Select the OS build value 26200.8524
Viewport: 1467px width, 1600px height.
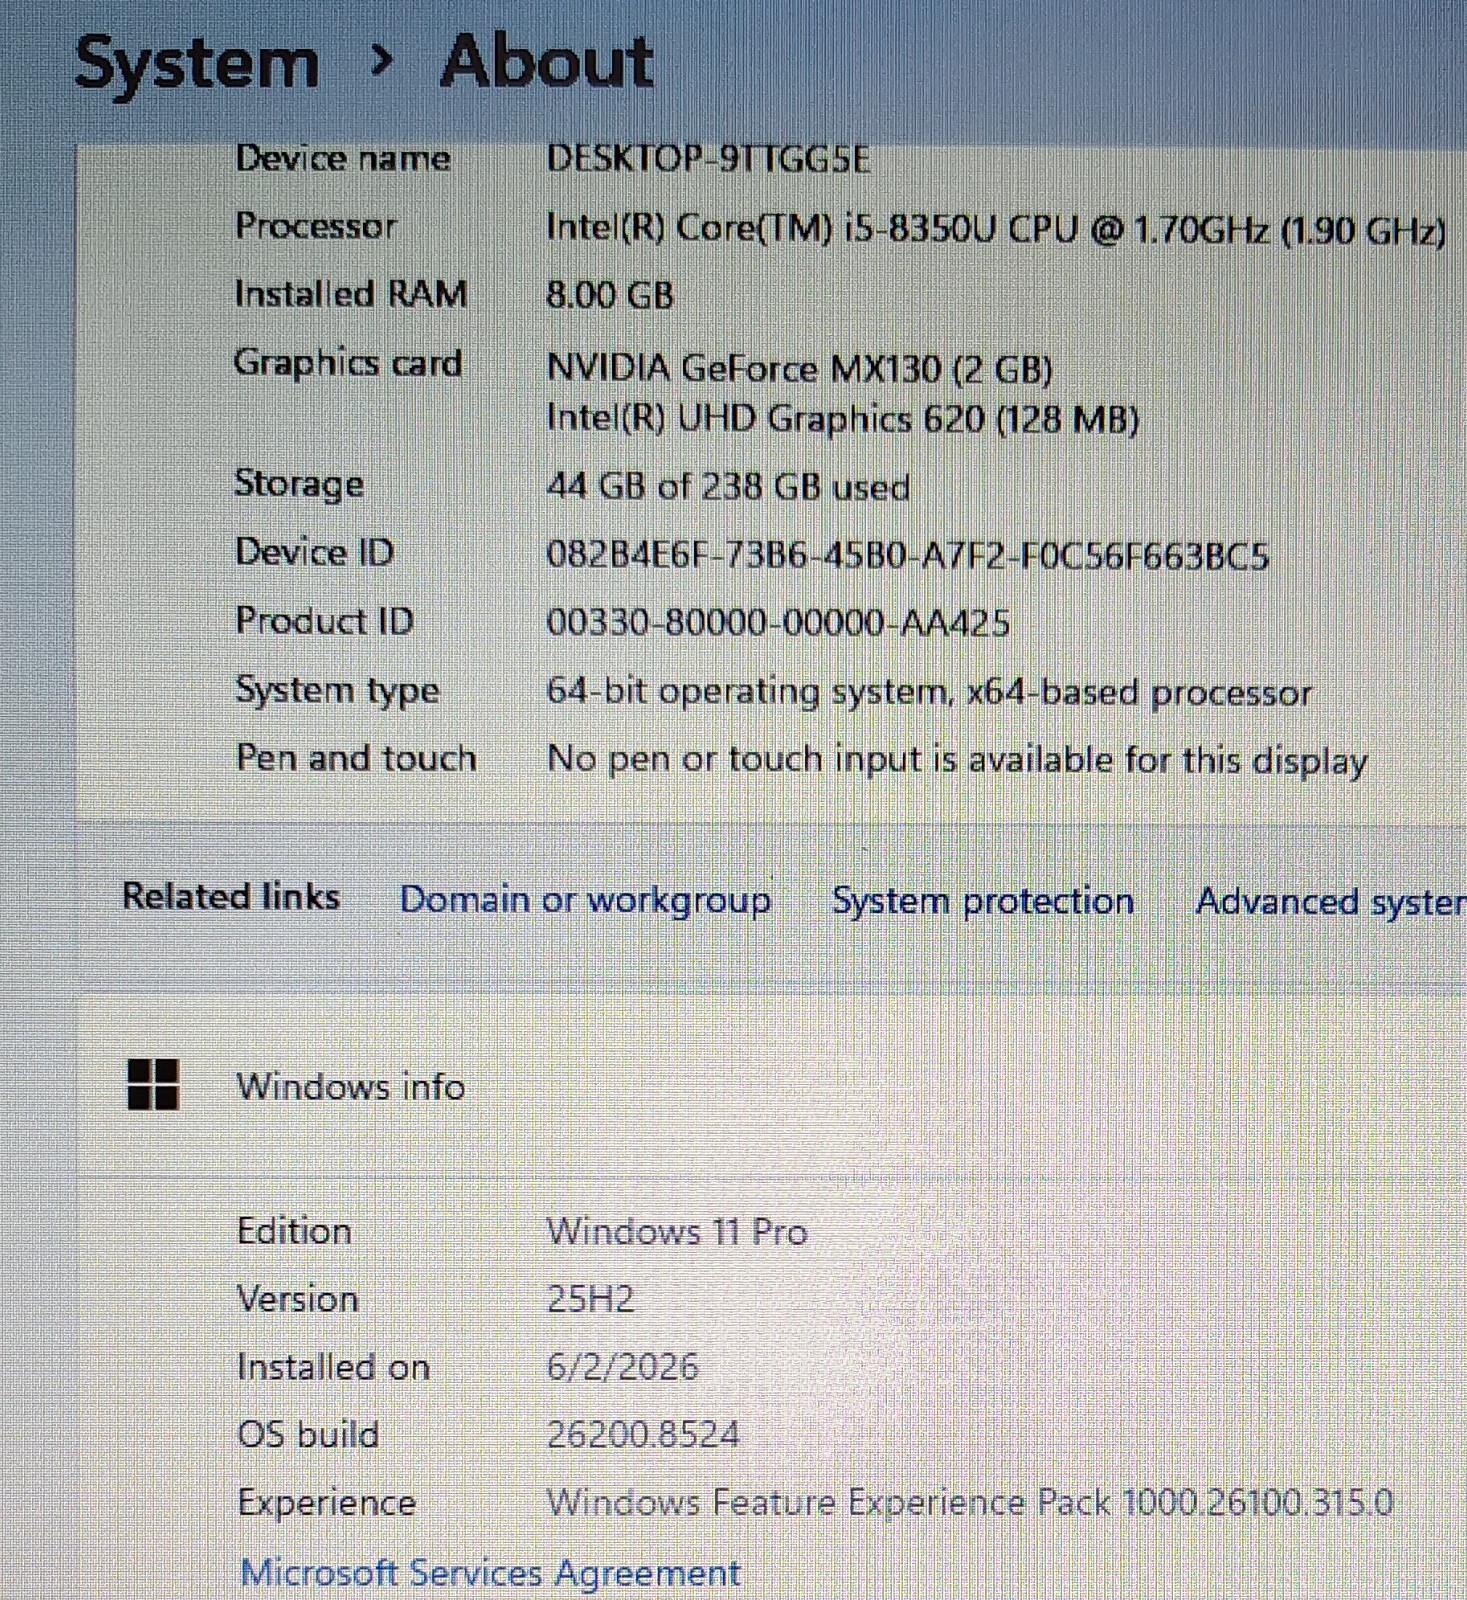[x=643, y=1435]
